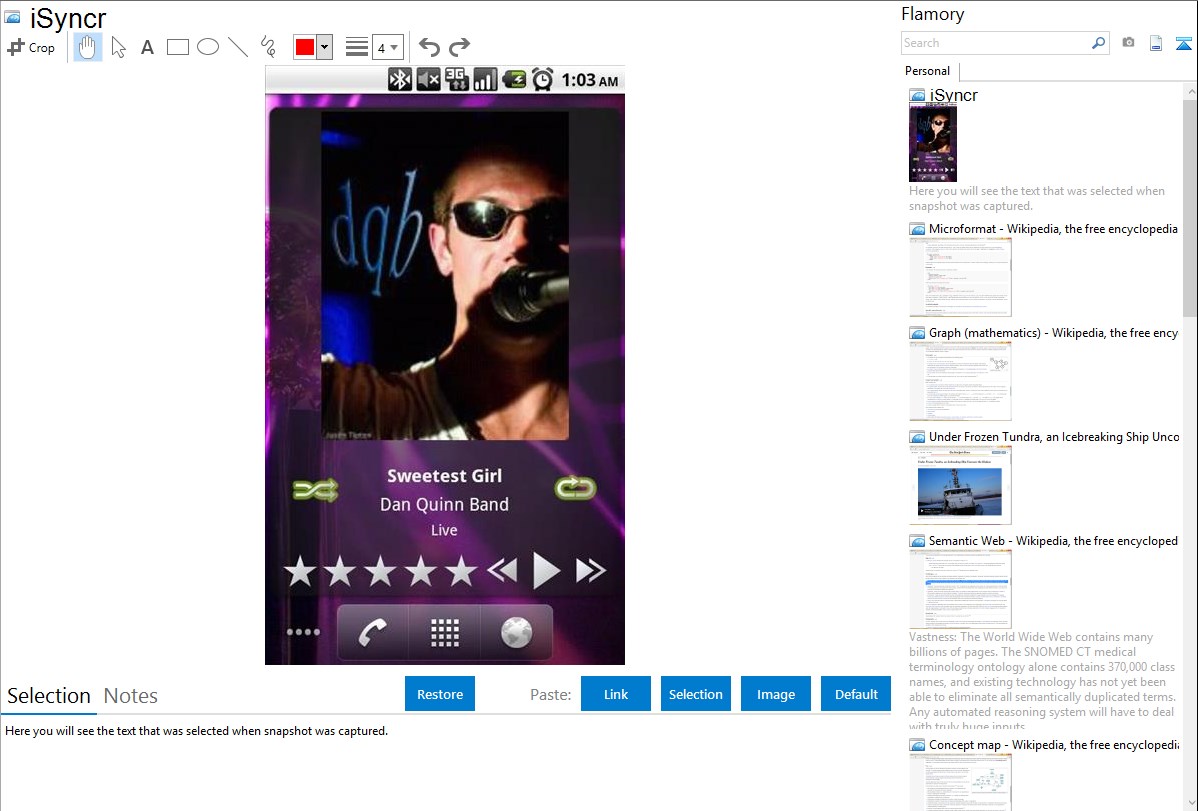Click the home screen page dots

click(303, 632)
